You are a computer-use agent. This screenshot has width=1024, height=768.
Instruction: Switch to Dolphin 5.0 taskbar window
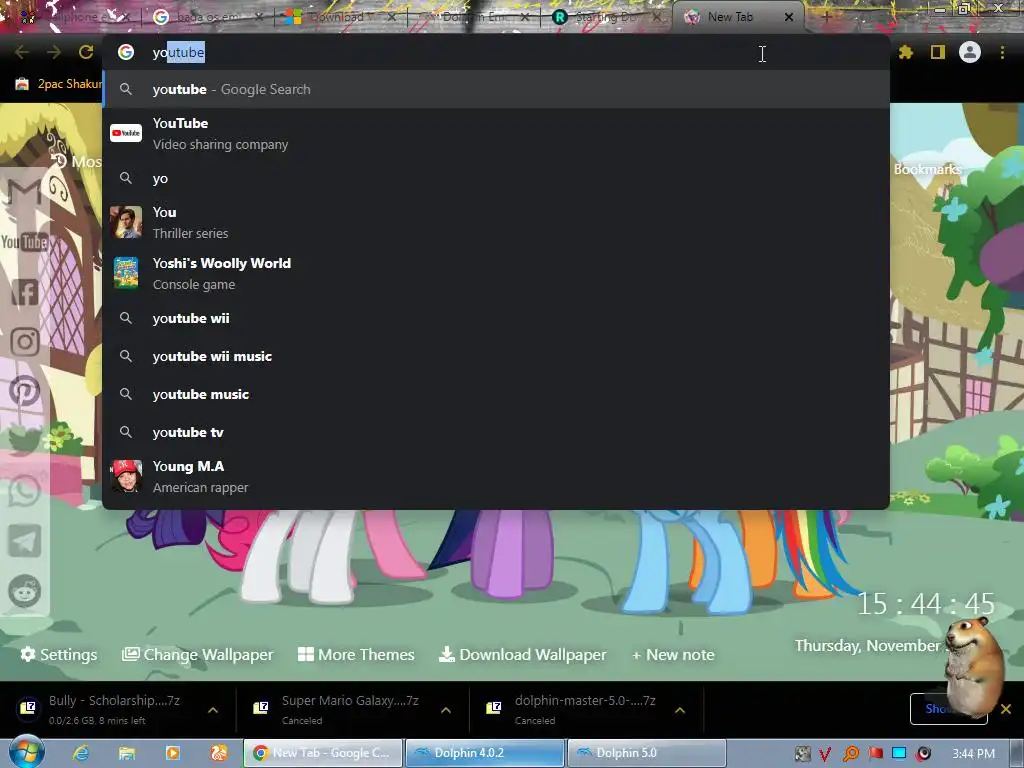(x=647, y=753)
